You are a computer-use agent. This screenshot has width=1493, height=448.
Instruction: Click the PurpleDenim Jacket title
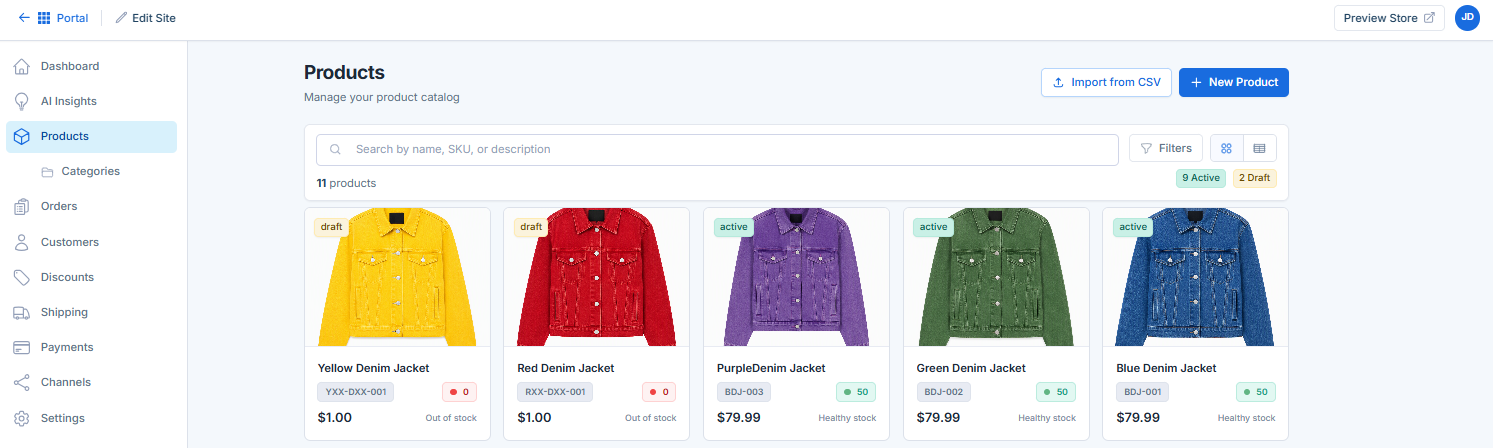coord(771,368)
